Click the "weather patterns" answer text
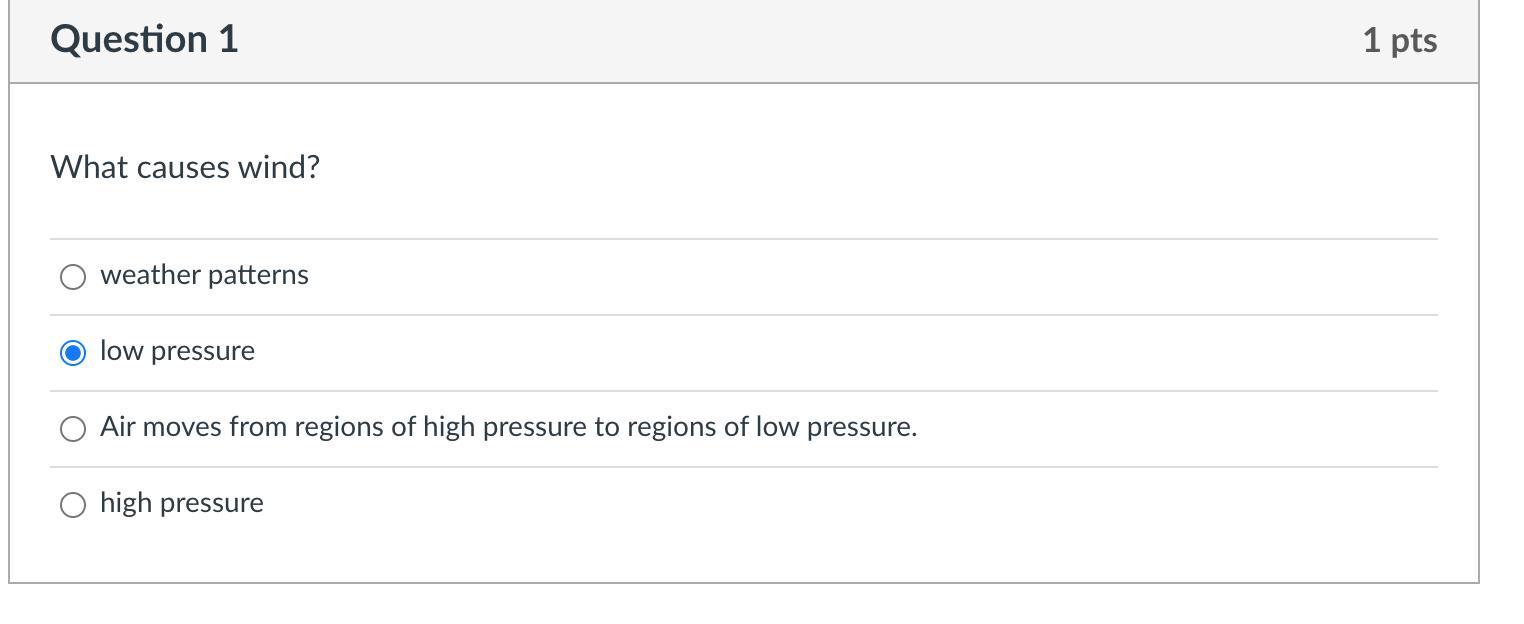1524x624 pixels. pyautogui.click(x=204, y=275)
